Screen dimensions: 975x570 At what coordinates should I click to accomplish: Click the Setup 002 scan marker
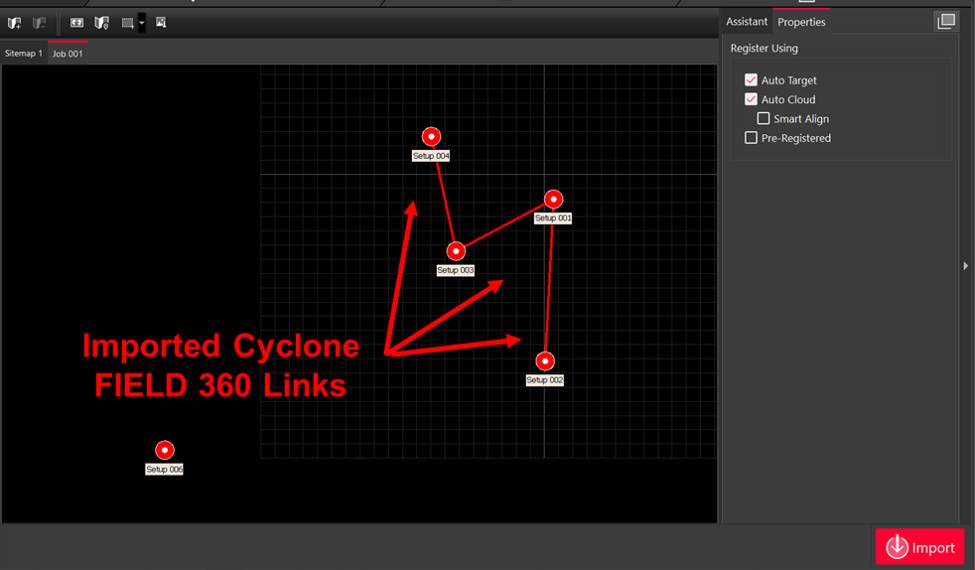545,361
